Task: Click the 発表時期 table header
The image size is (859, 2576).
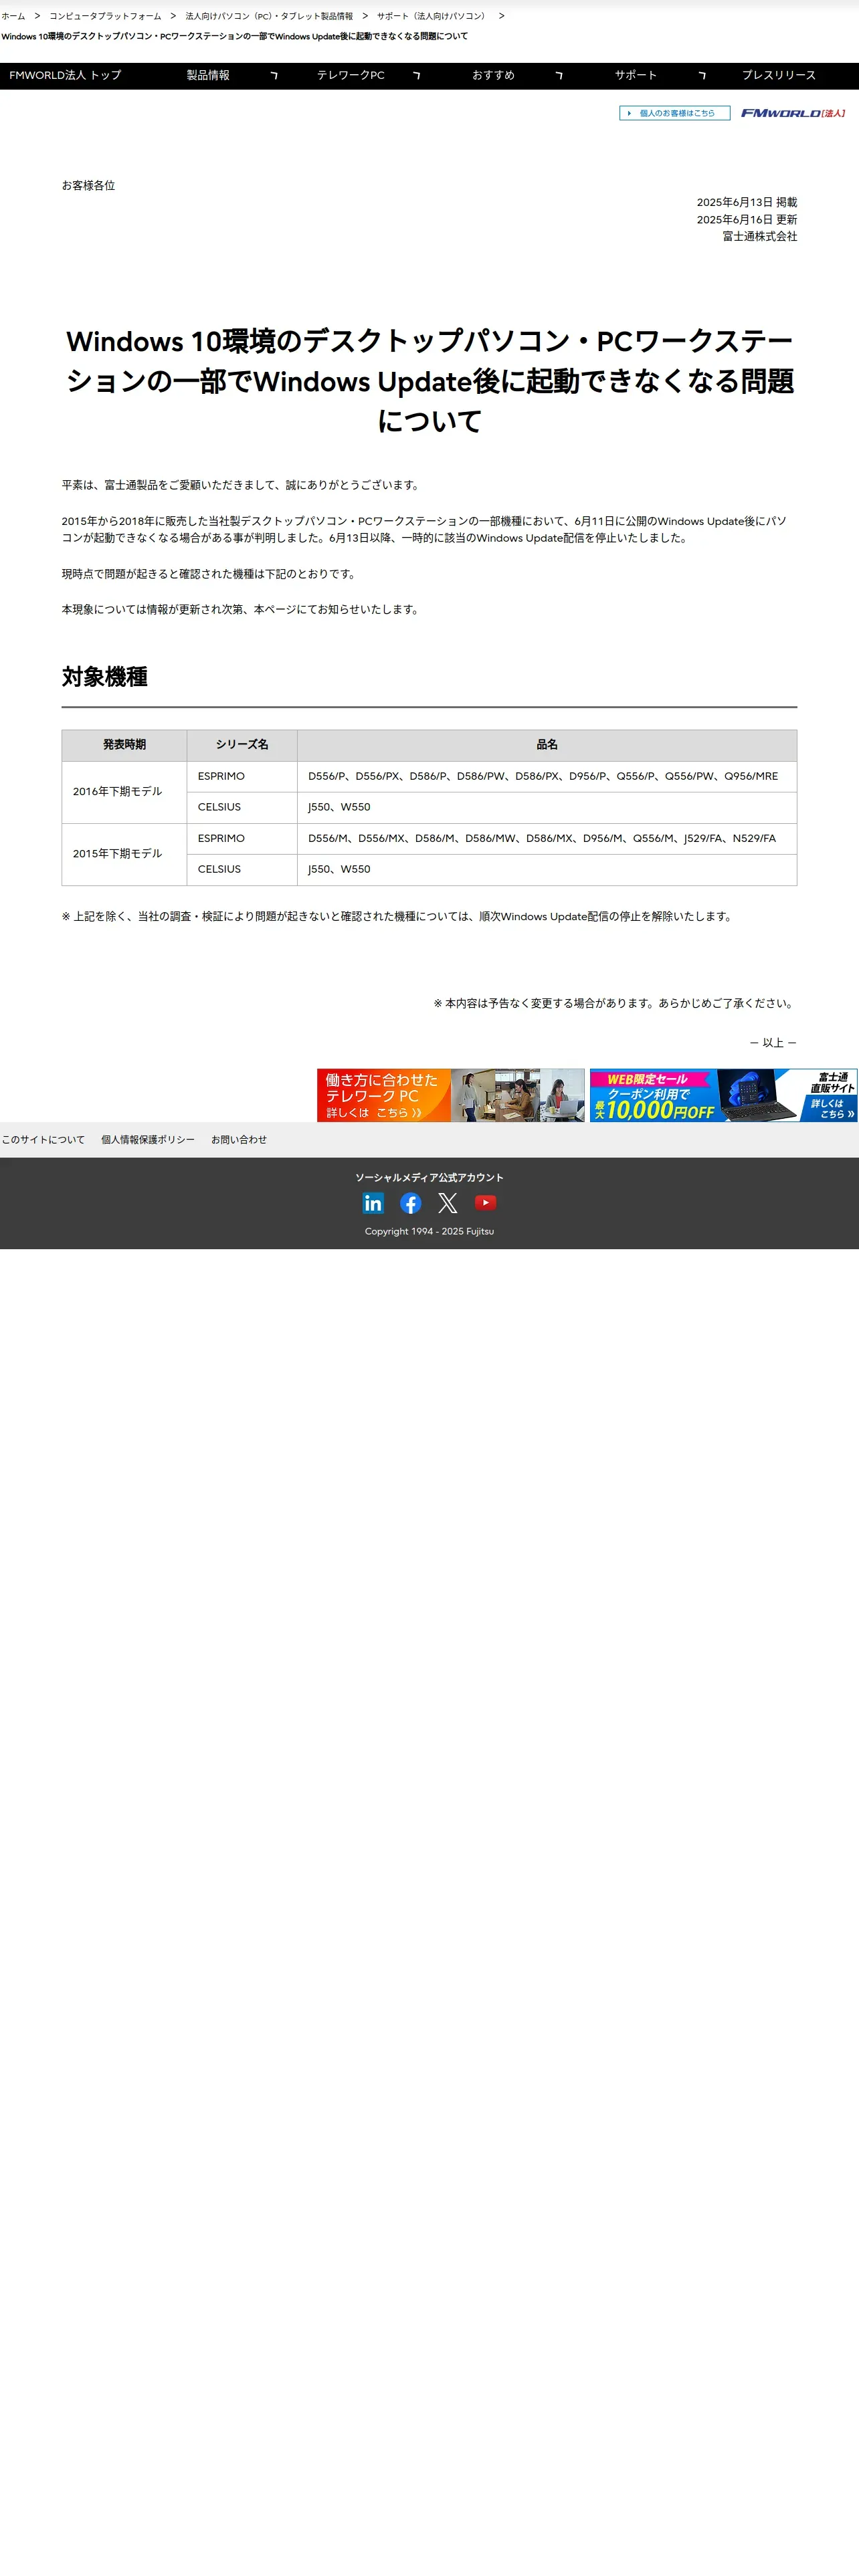Action: coord(124,745)
